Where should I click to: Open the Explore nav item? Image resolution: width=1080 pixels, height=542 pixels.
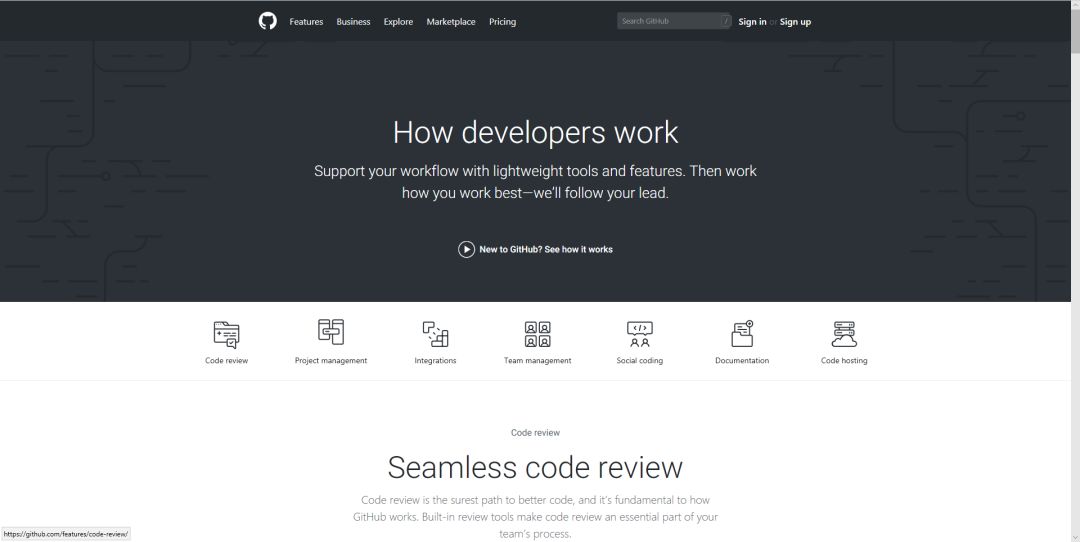pos(398,22)
